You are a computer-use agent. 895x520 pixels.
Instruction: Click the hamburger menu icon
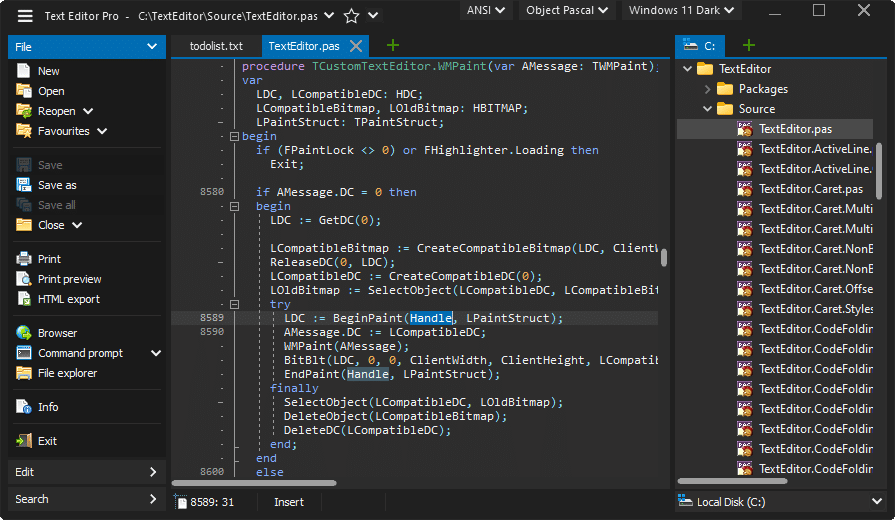click(x=25, y=16)
